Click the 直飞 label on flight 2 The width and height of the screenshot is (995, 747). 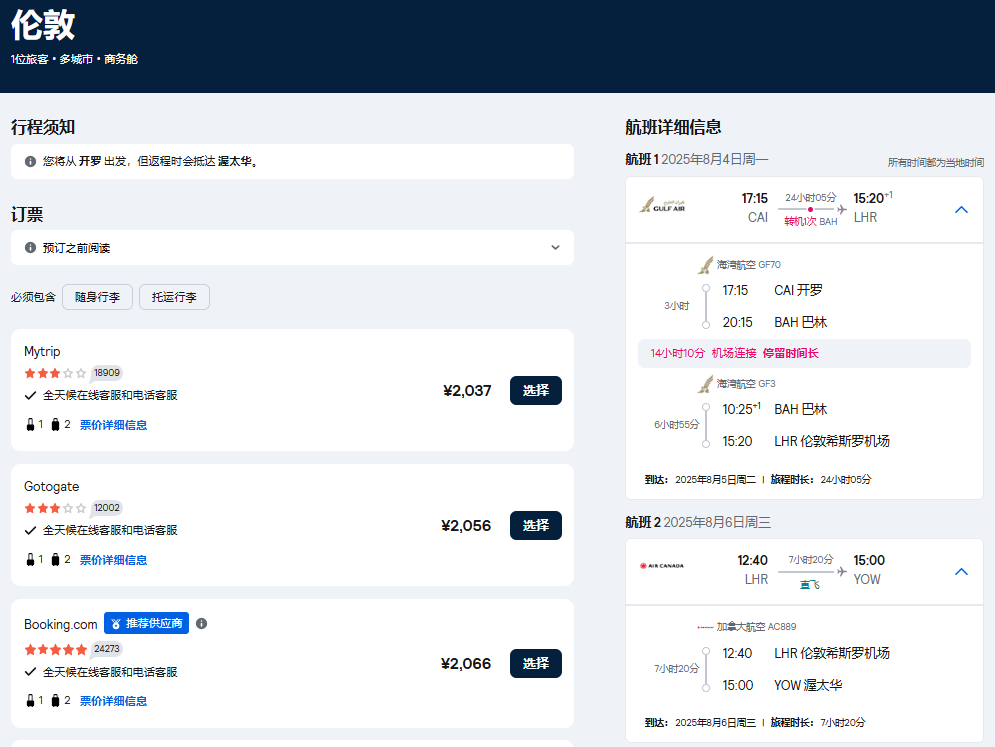pyautogui.click(x=810, y=585)
